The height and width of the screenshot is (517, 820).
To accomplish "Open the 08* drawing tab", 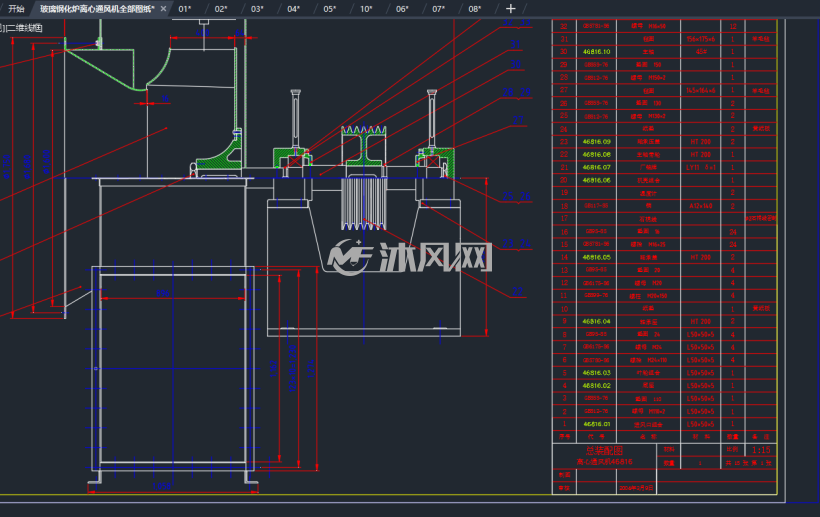I will pos(474,9).
